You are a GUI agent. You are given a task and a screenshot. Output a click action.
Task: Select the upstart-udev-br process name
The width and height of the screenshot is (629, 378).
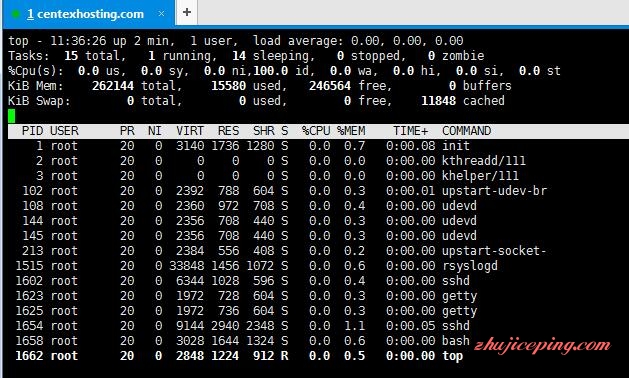(494, 191)
